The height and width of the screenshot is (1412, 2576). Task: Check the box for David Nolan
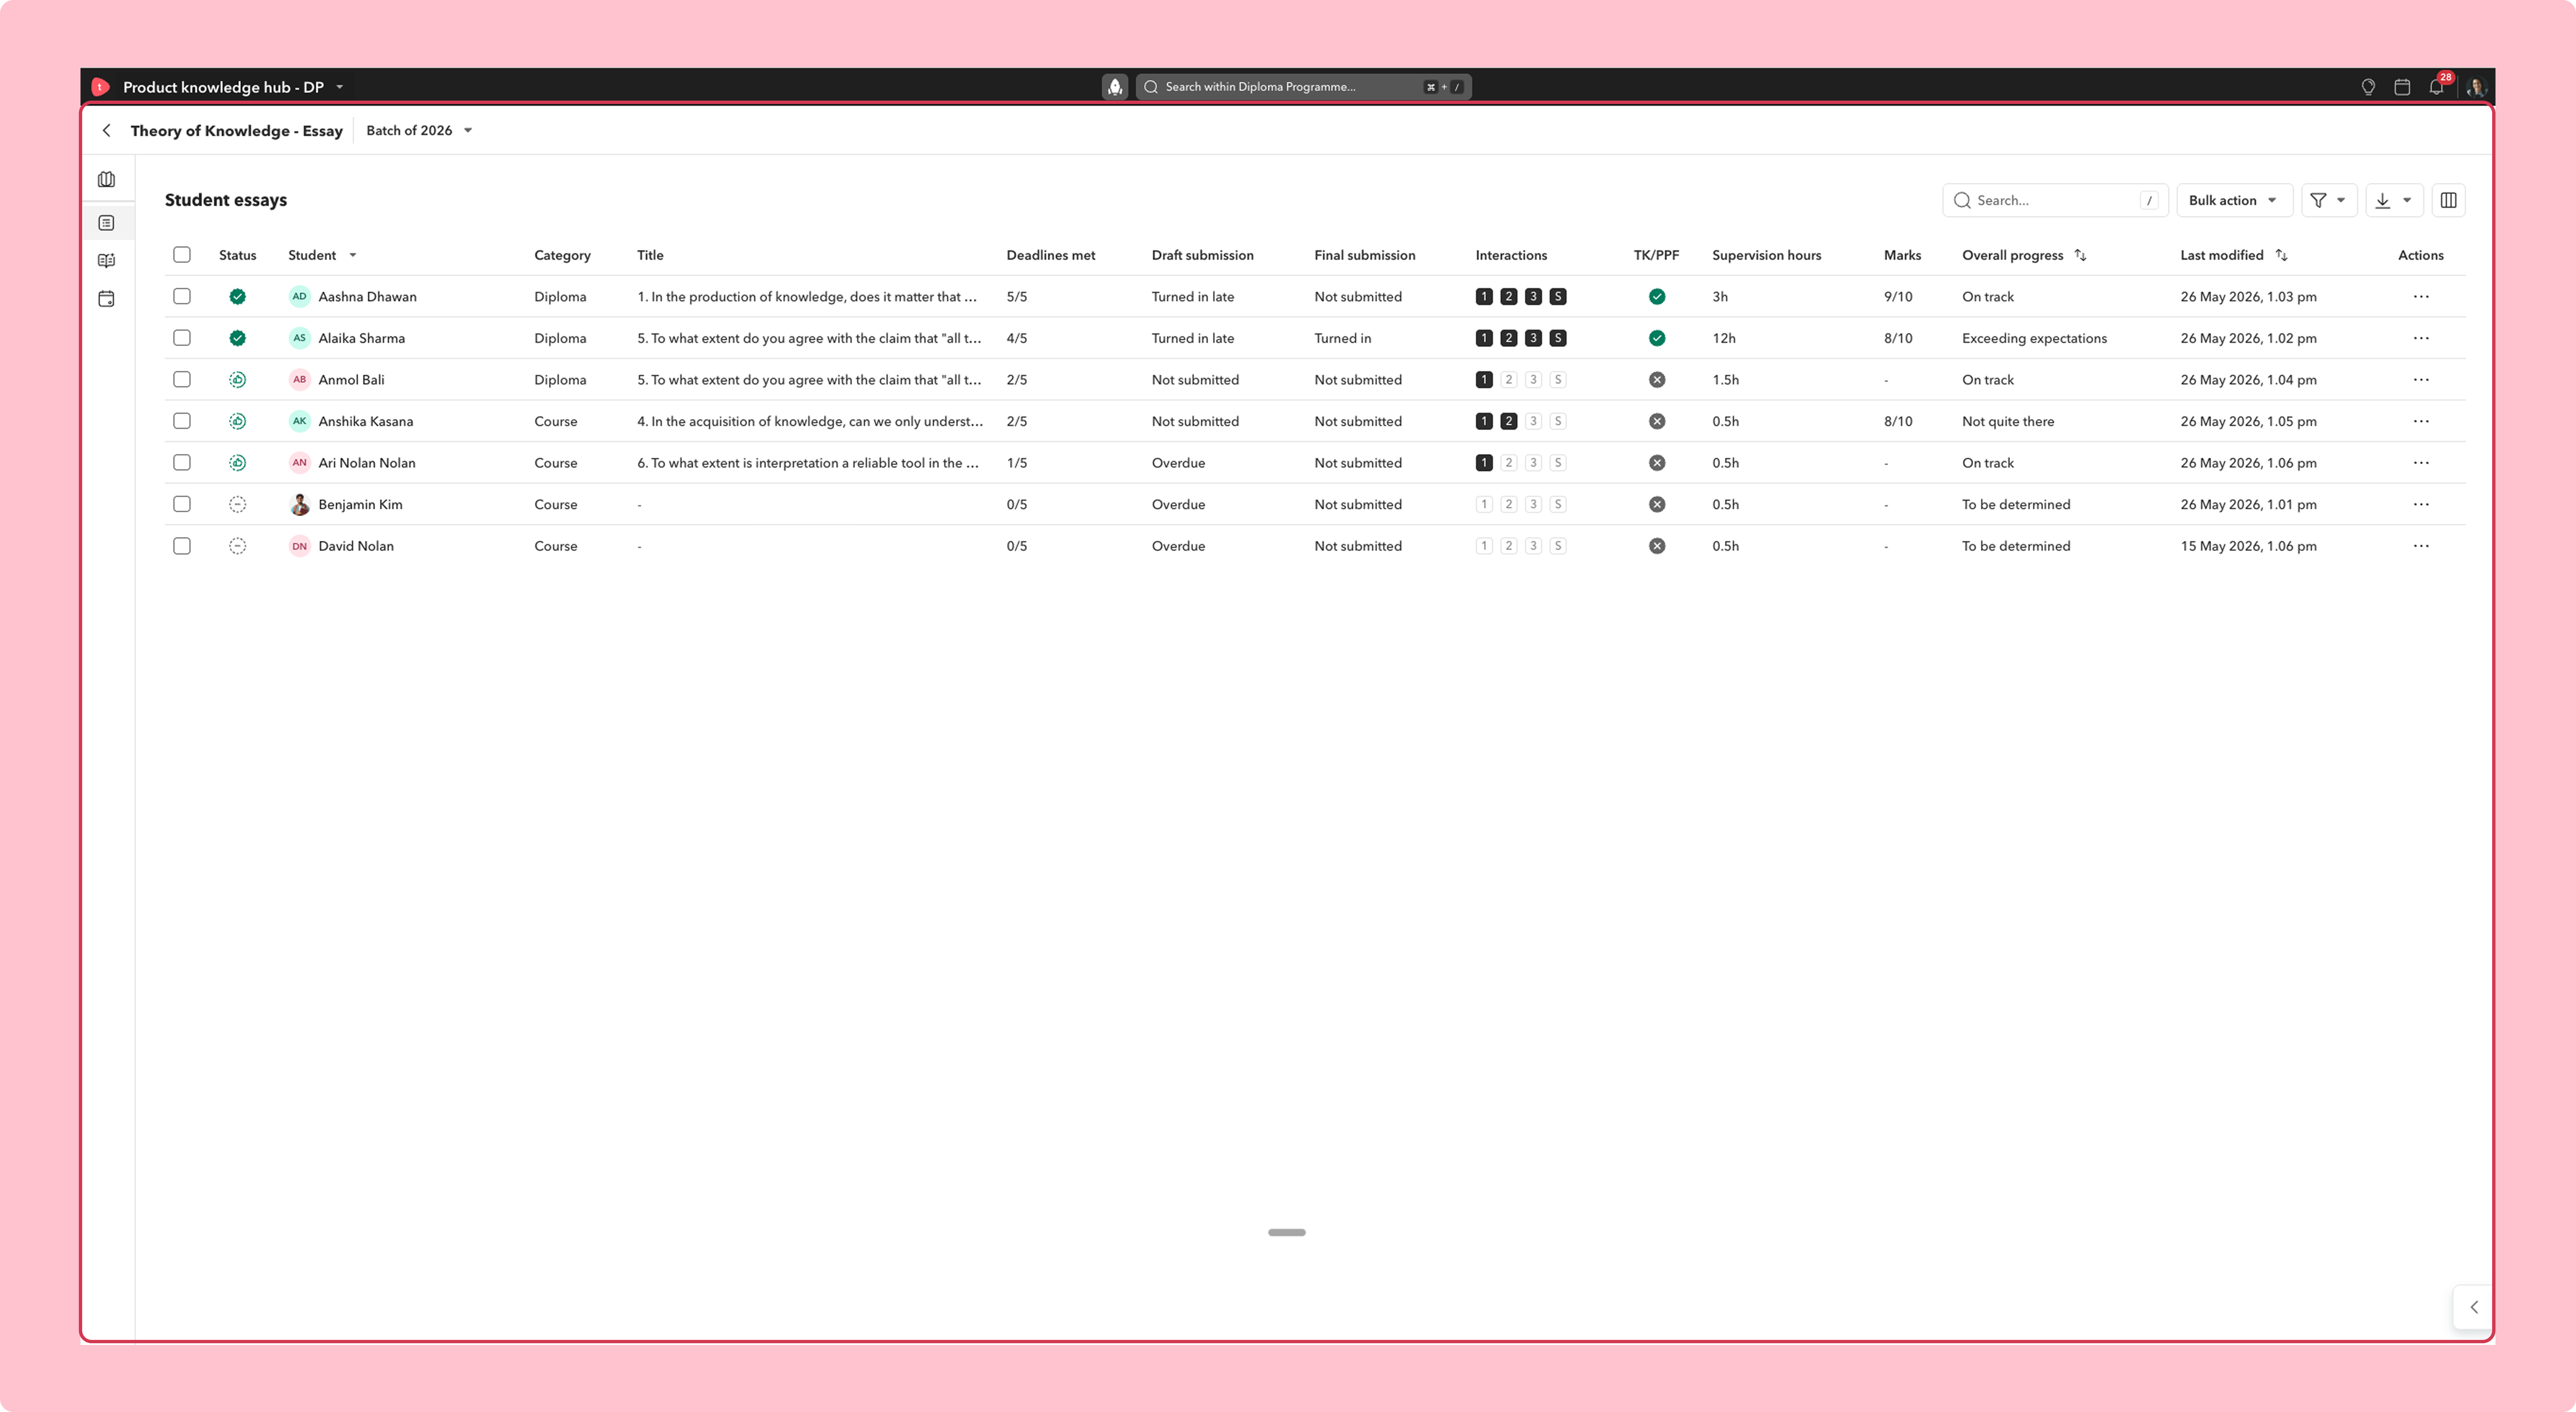pos(181,546)
